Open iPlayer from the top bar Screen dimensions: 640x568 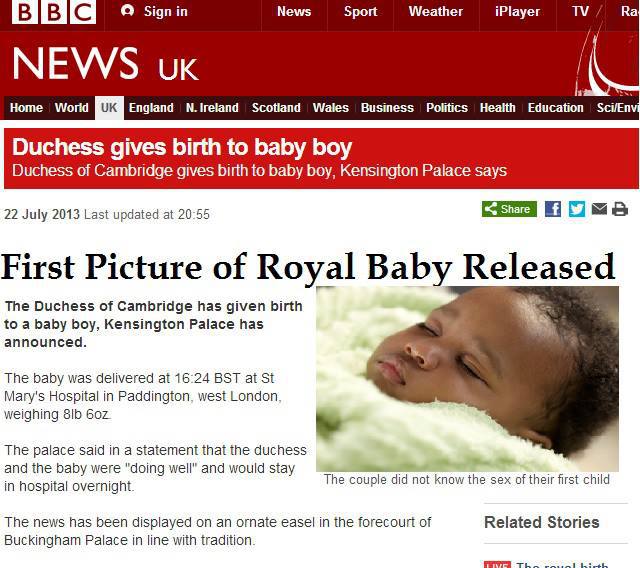[517, 11]
